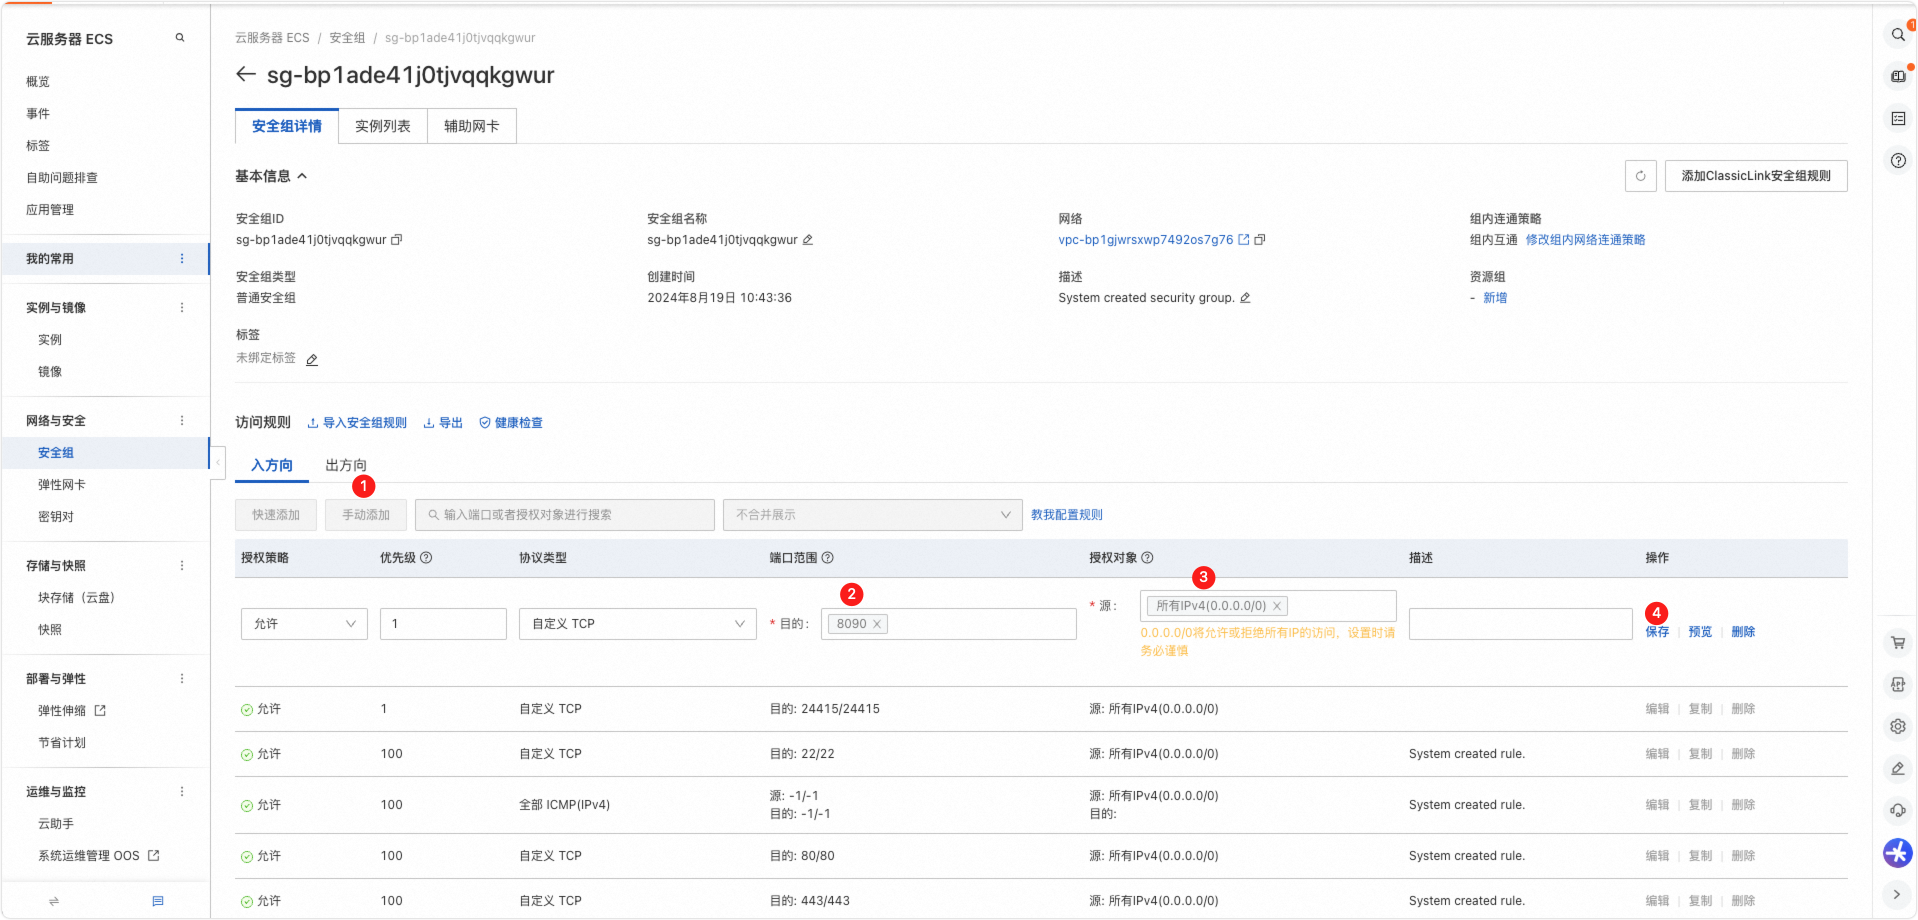Click the priority input field

[x=443, y=624]
